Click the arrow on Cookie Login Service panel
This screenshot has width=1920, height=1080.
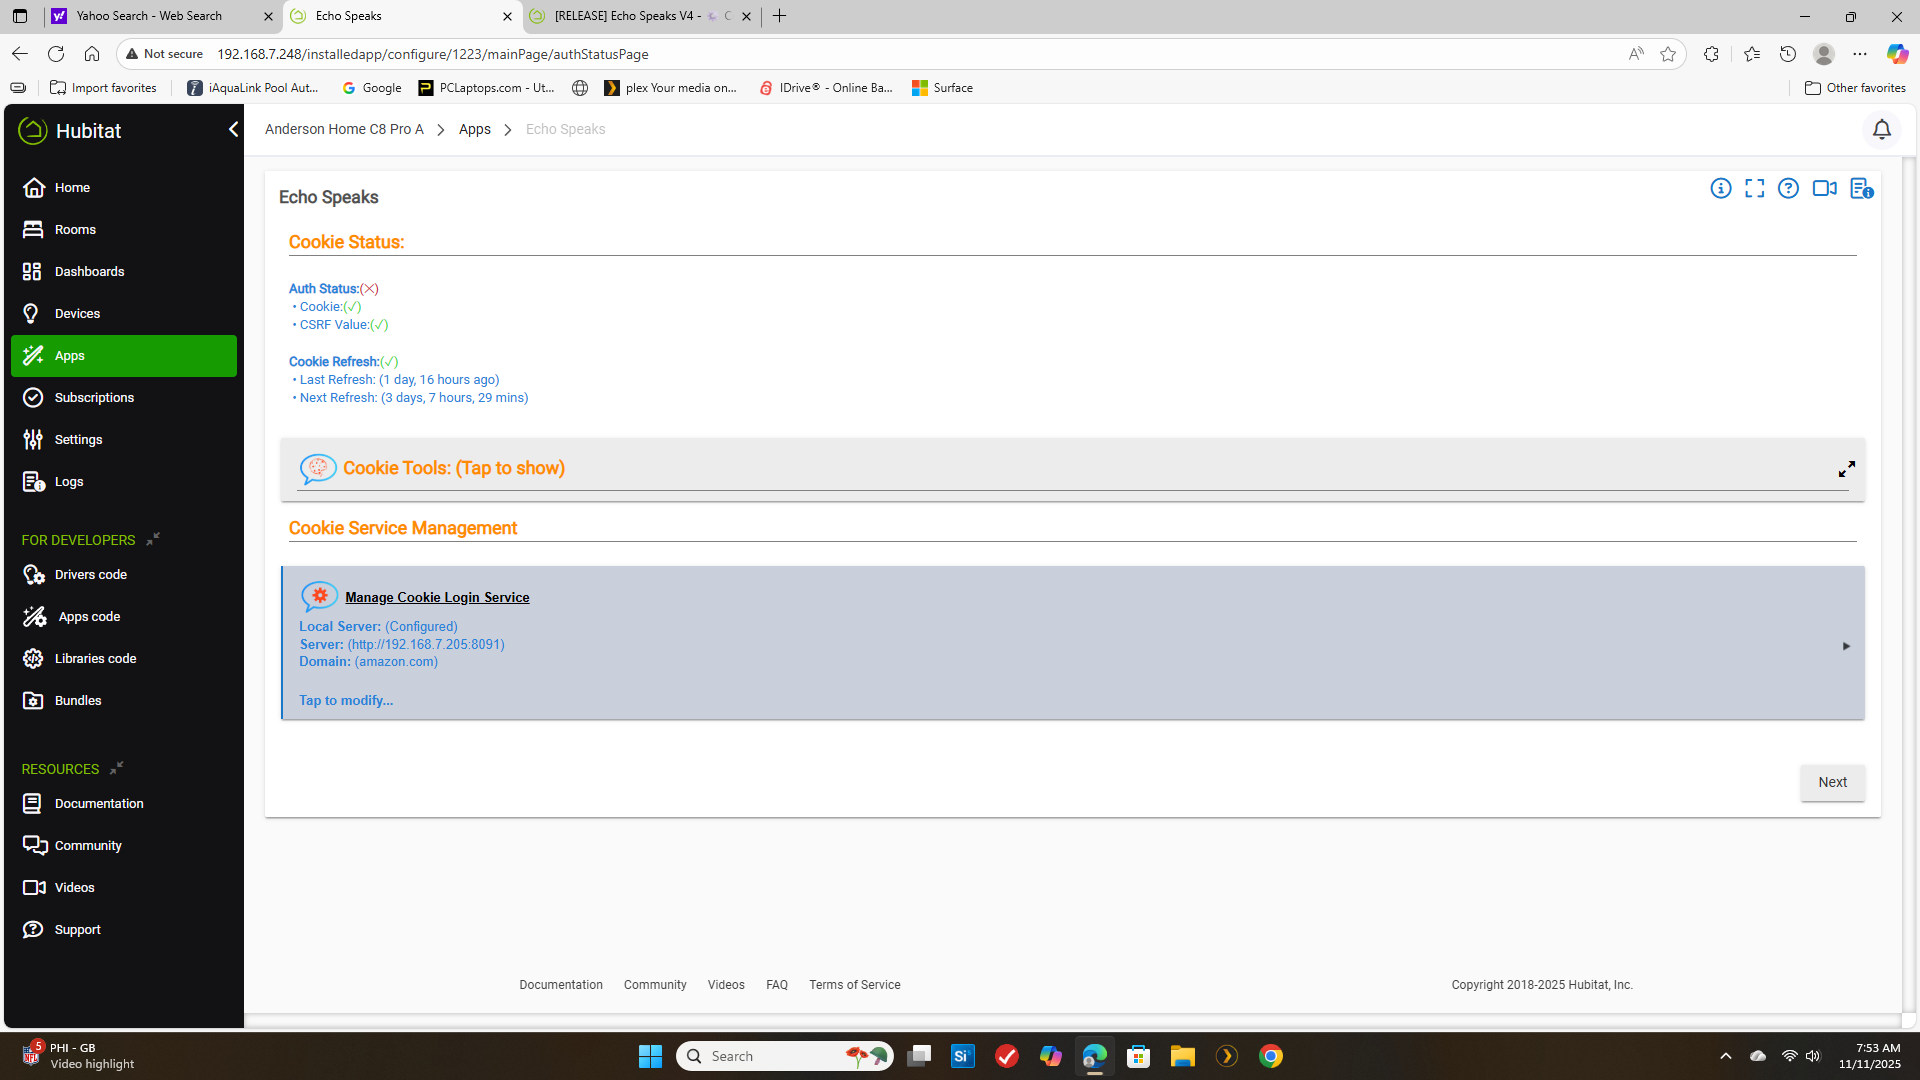tap(1846, 646)
